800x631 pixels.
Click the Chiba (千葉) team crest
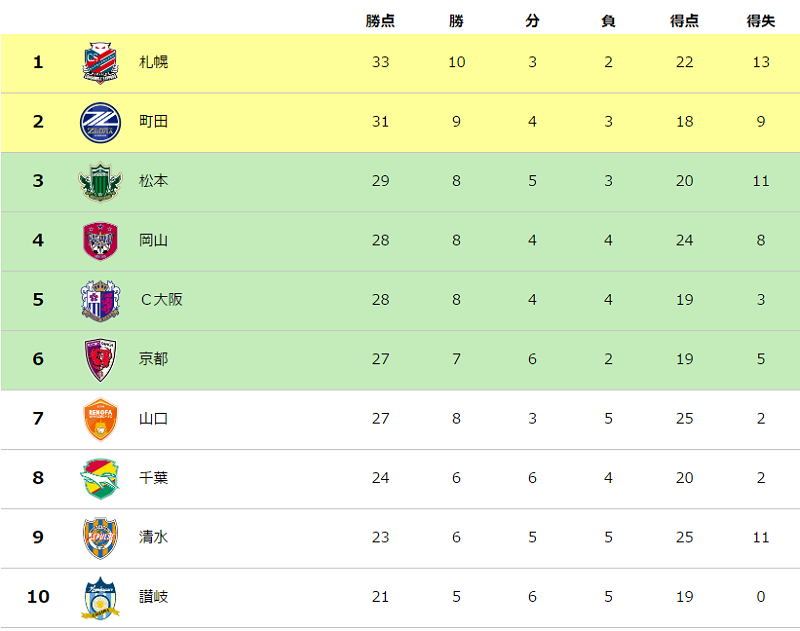point(100,478)
